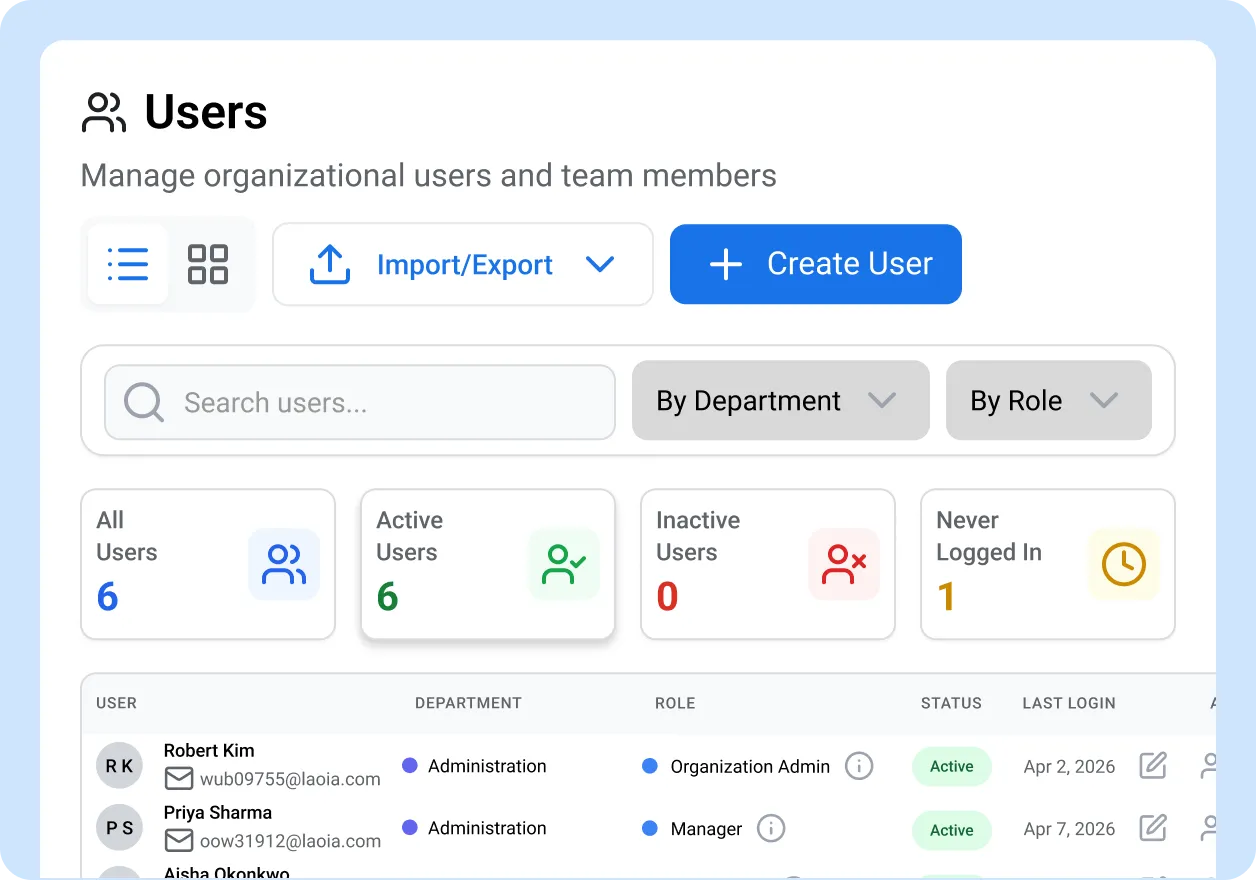Switch to list view layout

click(x=128, y=264)
